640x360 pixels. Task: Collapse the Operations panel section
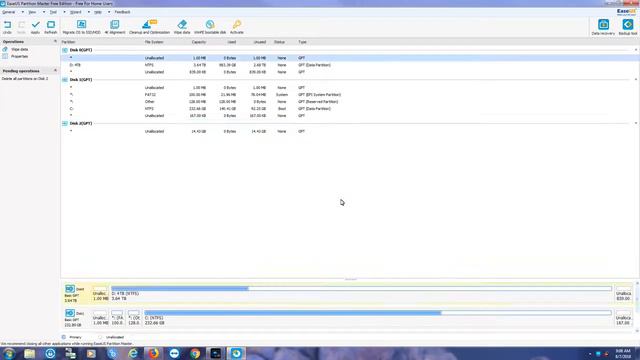coord(55,42)
